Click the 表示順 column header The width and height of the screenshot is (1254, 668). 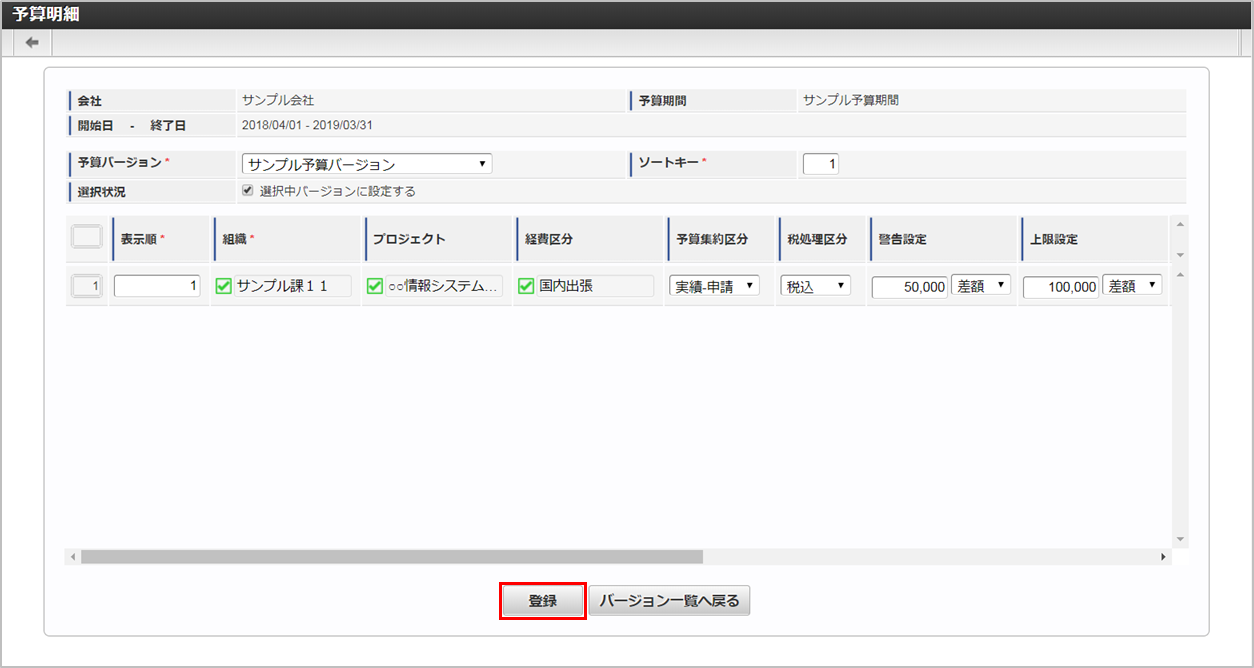click(160, 240)
